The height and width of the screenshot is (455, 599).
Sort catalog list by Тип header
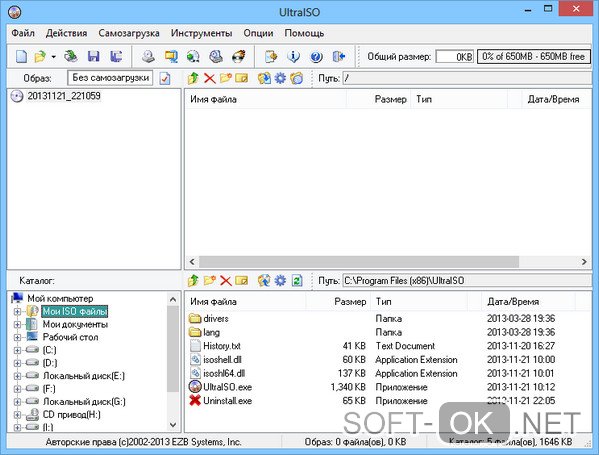click(x=419, y=302)
